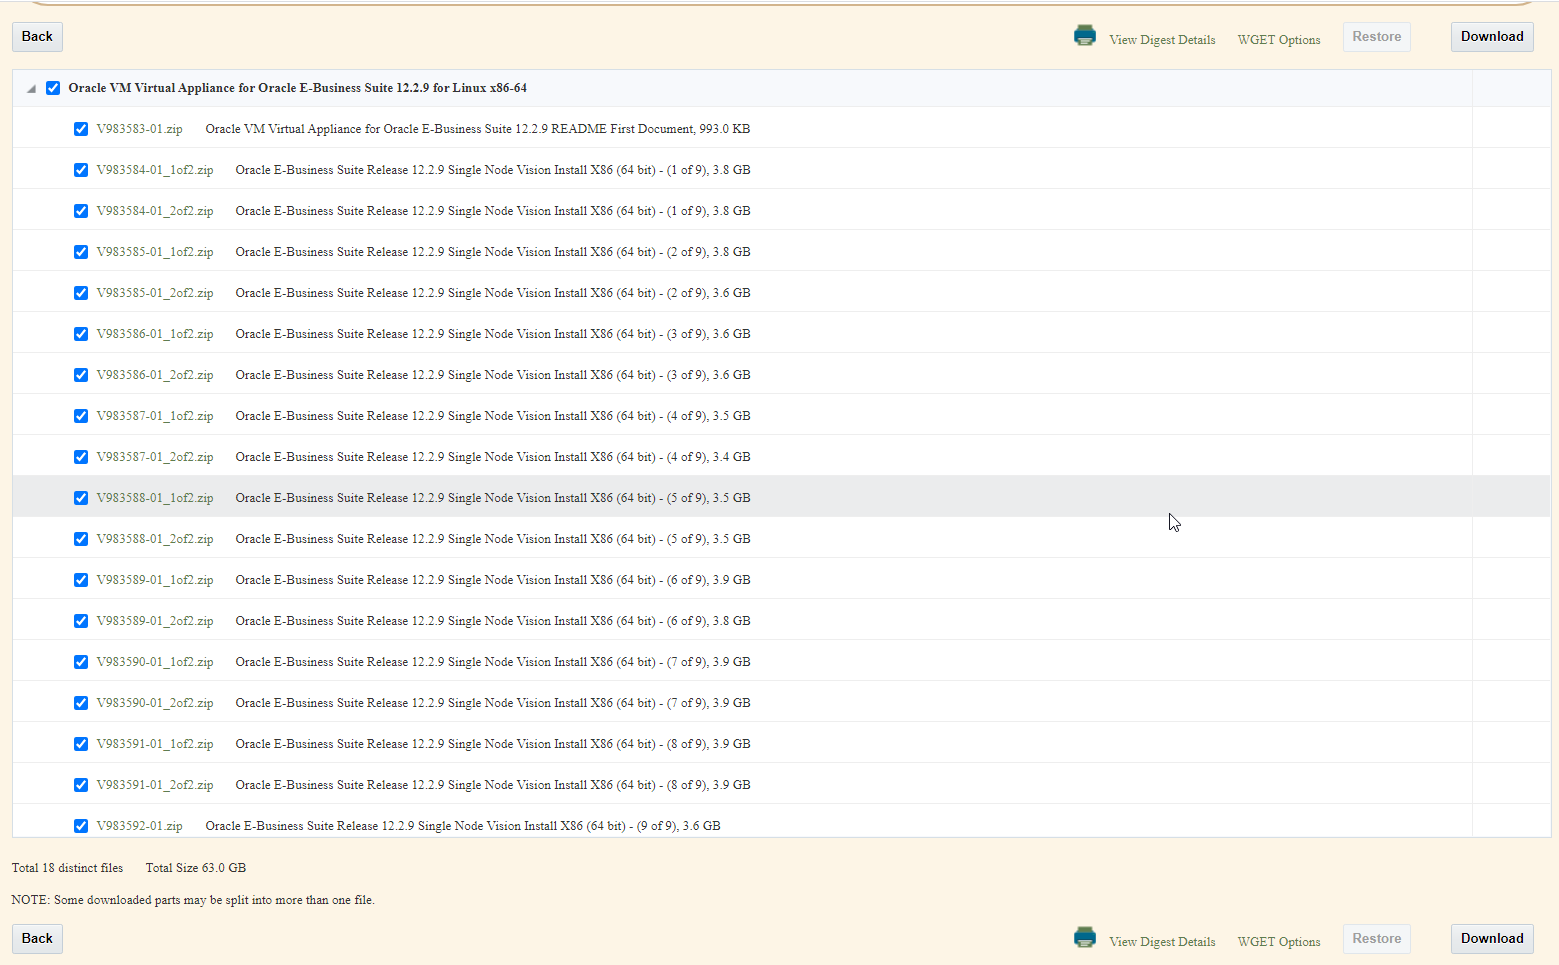
Task: Toggle V983587-01_2of2.zip checkbox
Action: [x=81, y=457]
